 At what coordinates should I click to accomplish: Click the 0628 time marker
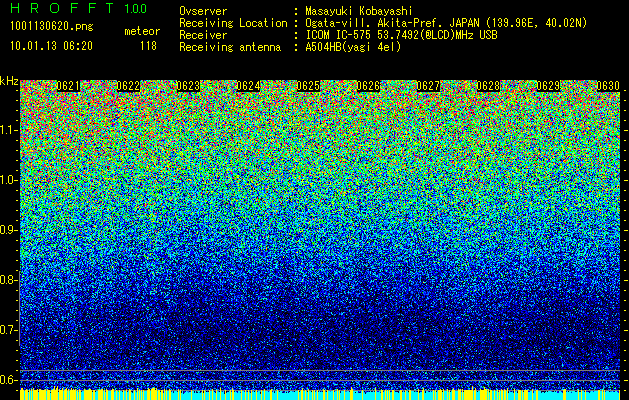click(489, 86)
